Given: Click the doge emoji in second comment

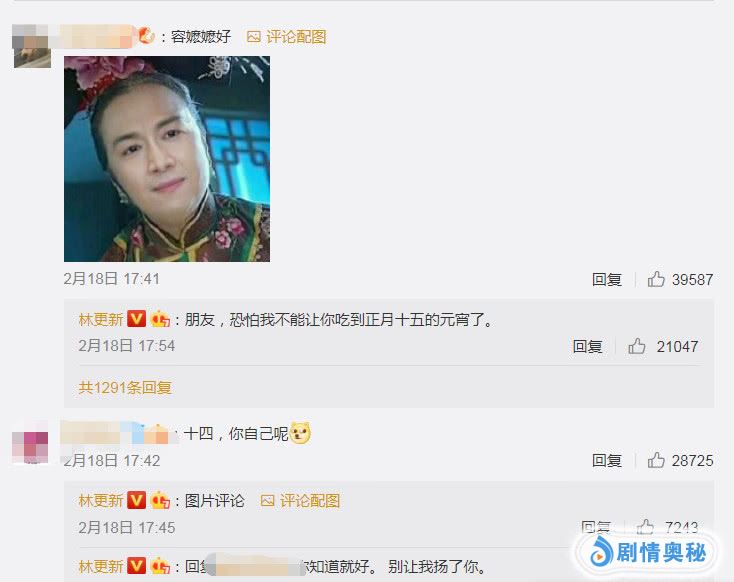Looking at the screenshot, I should pyautogui.click(x=300, y=433).
